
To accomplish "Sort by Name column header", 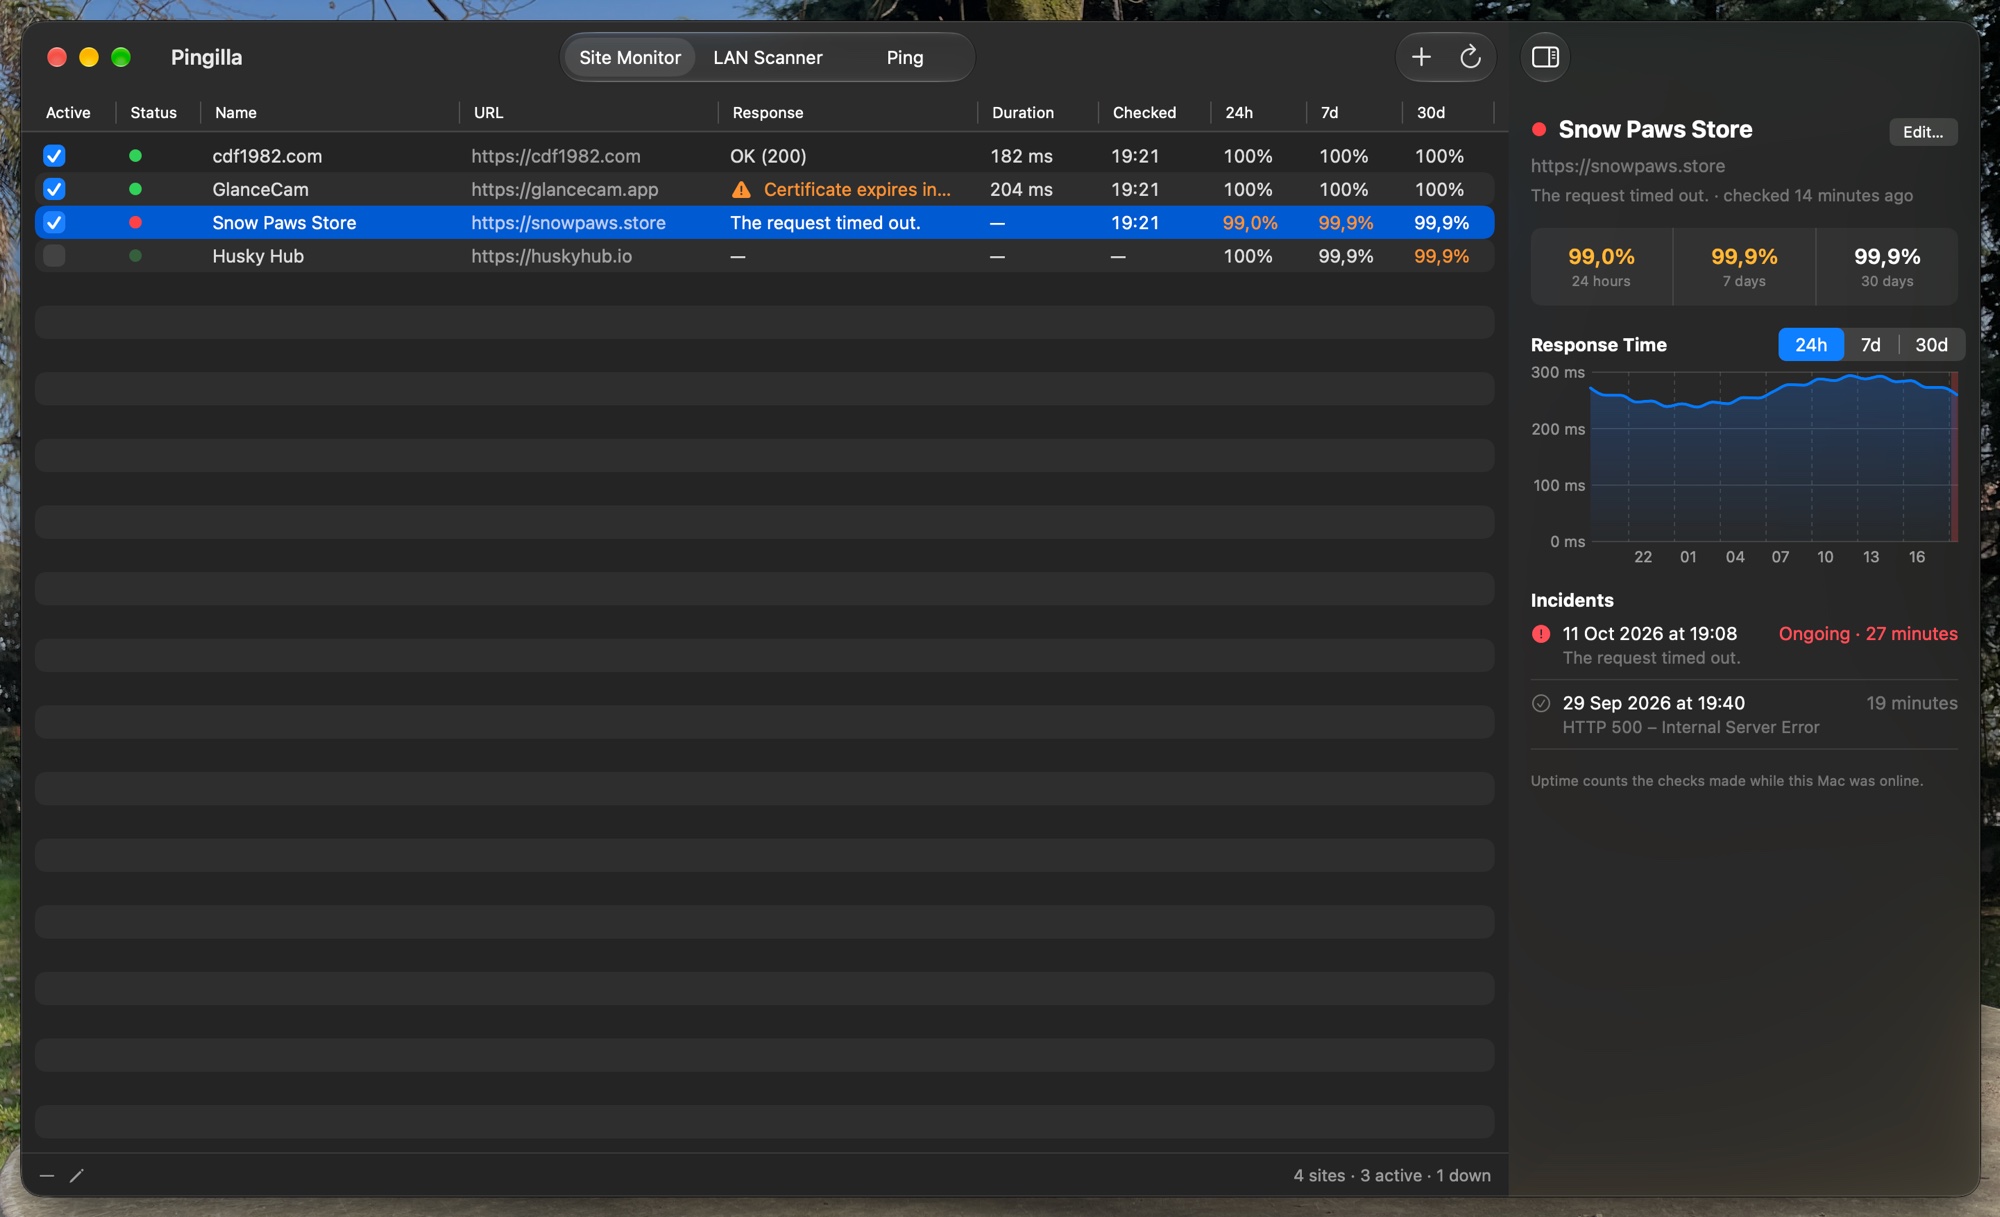I will (236, 113).
